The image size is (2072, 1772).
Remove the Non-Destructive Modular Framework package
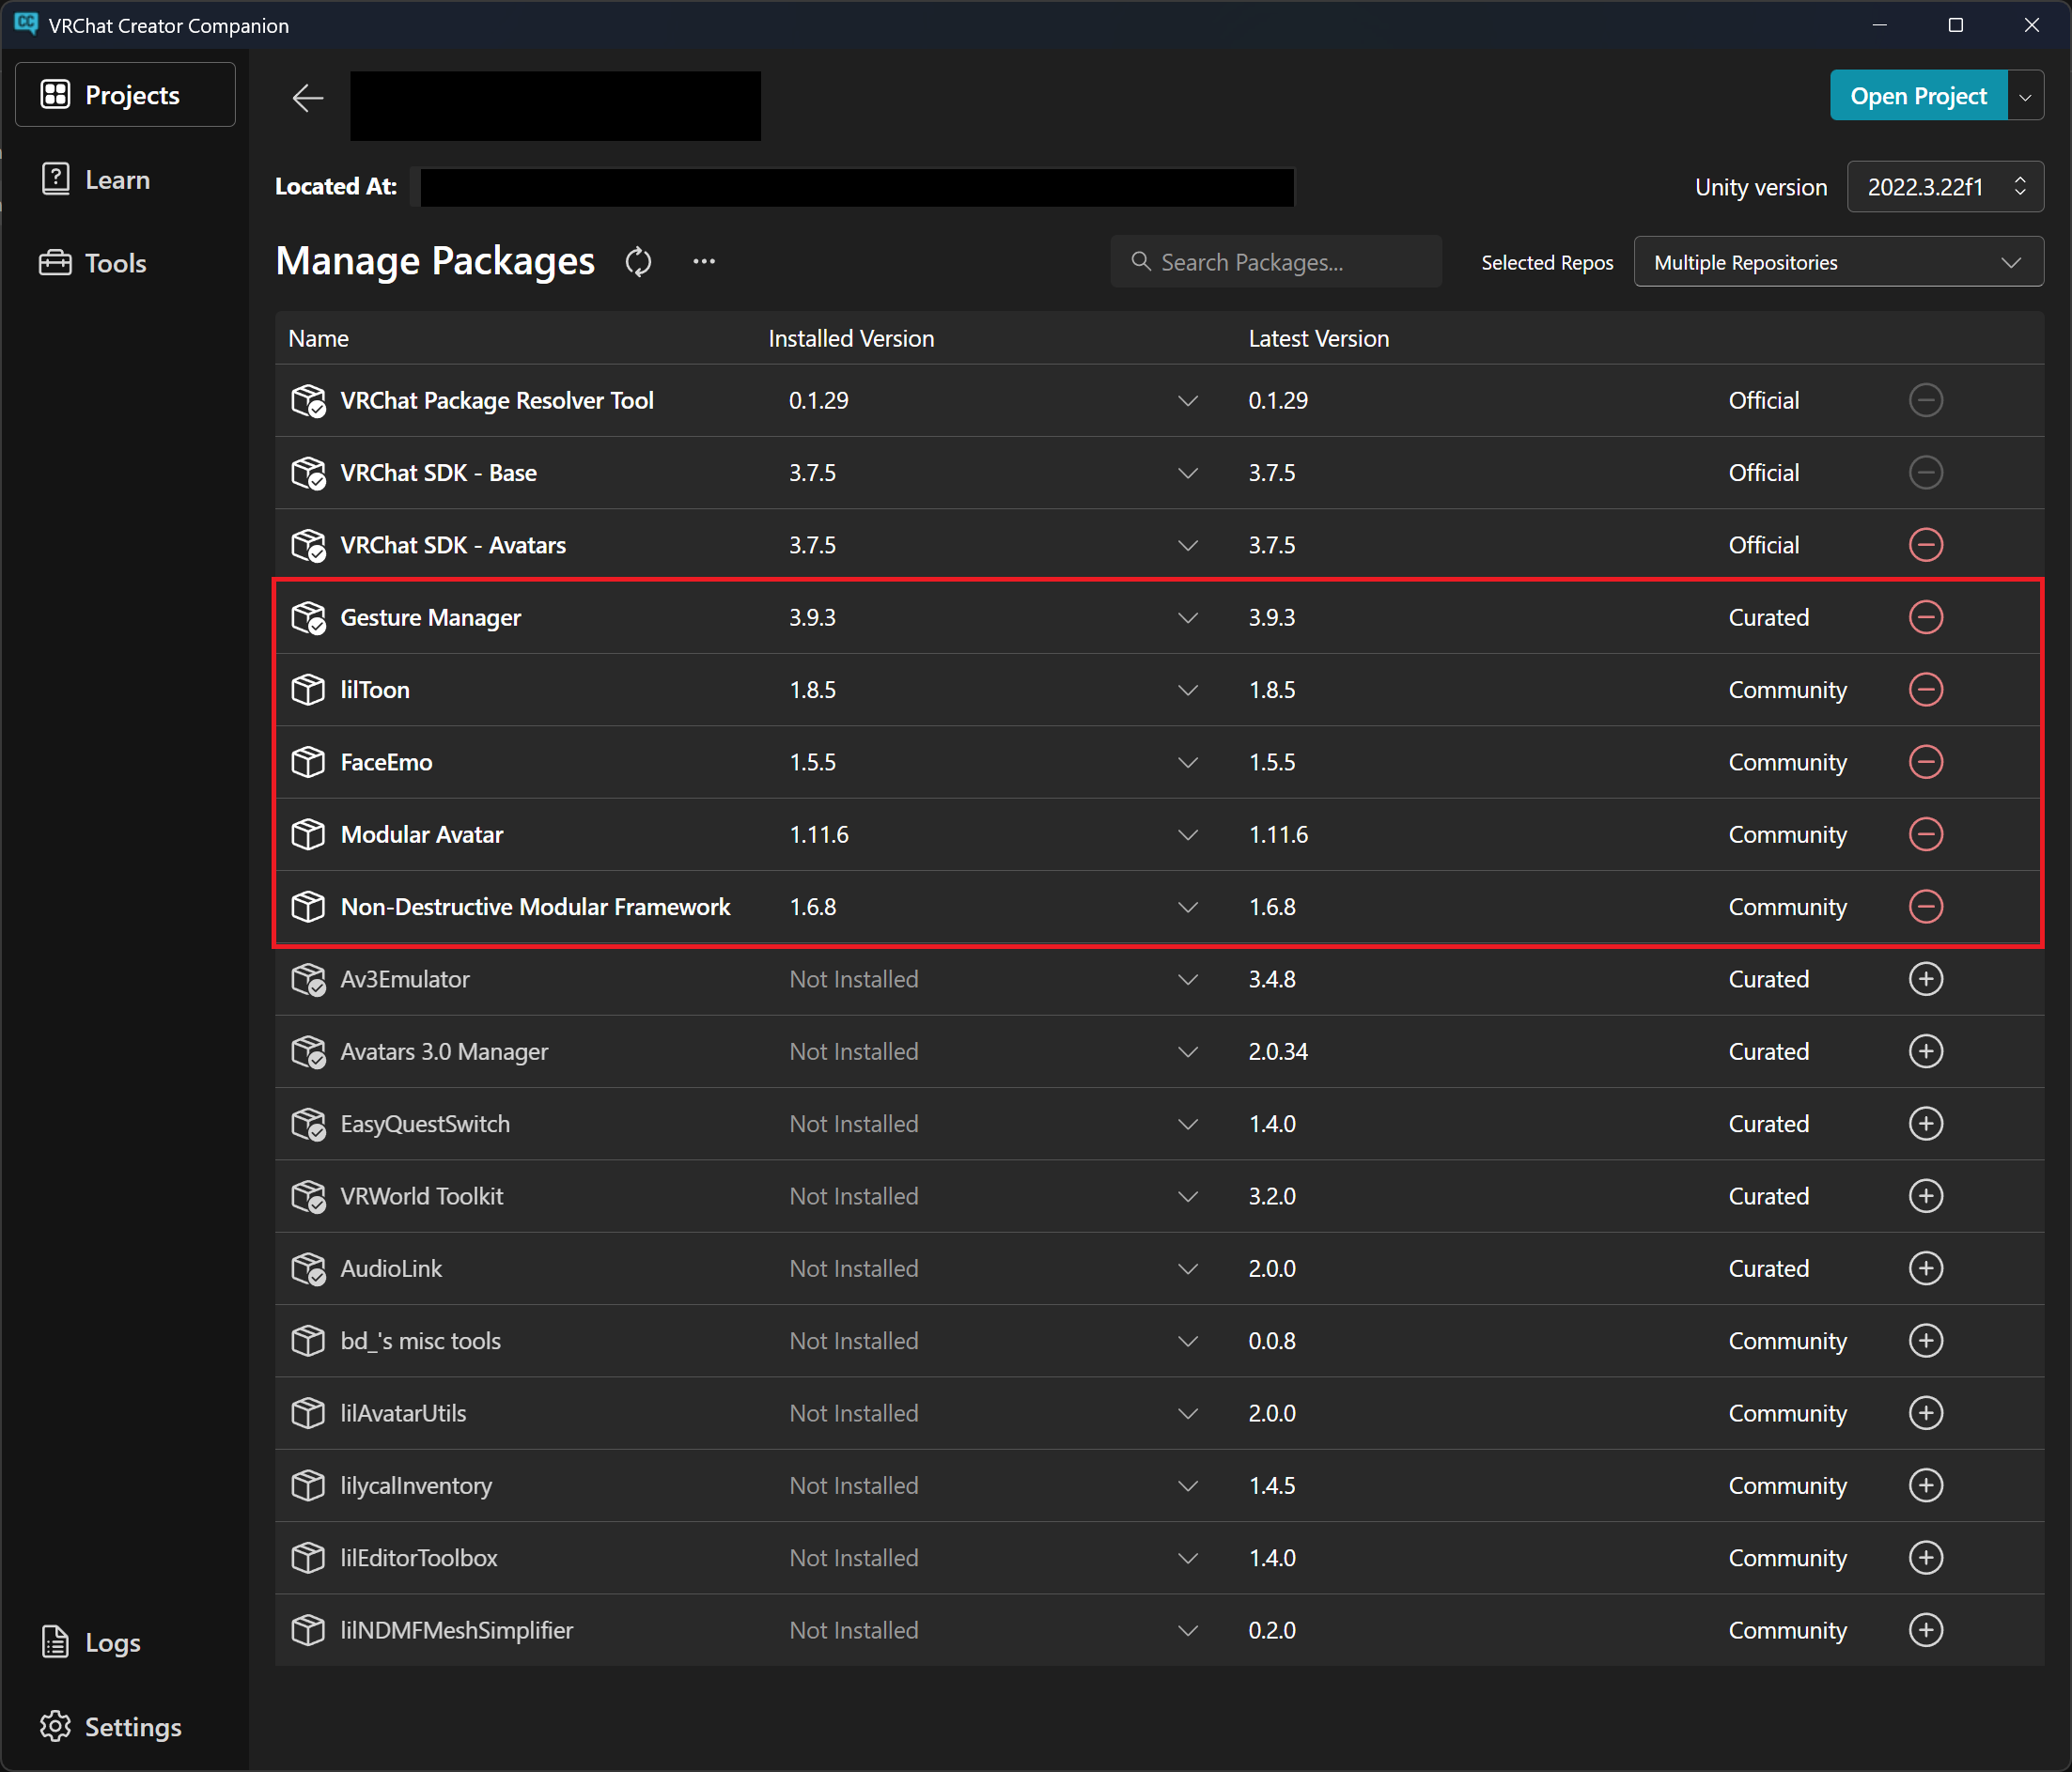(x=1925, y=906)
